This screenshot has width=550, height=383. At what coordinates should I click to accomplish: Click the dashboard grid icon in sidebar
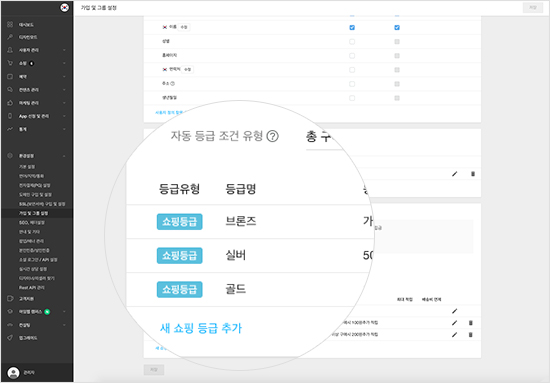click(10, 24)
